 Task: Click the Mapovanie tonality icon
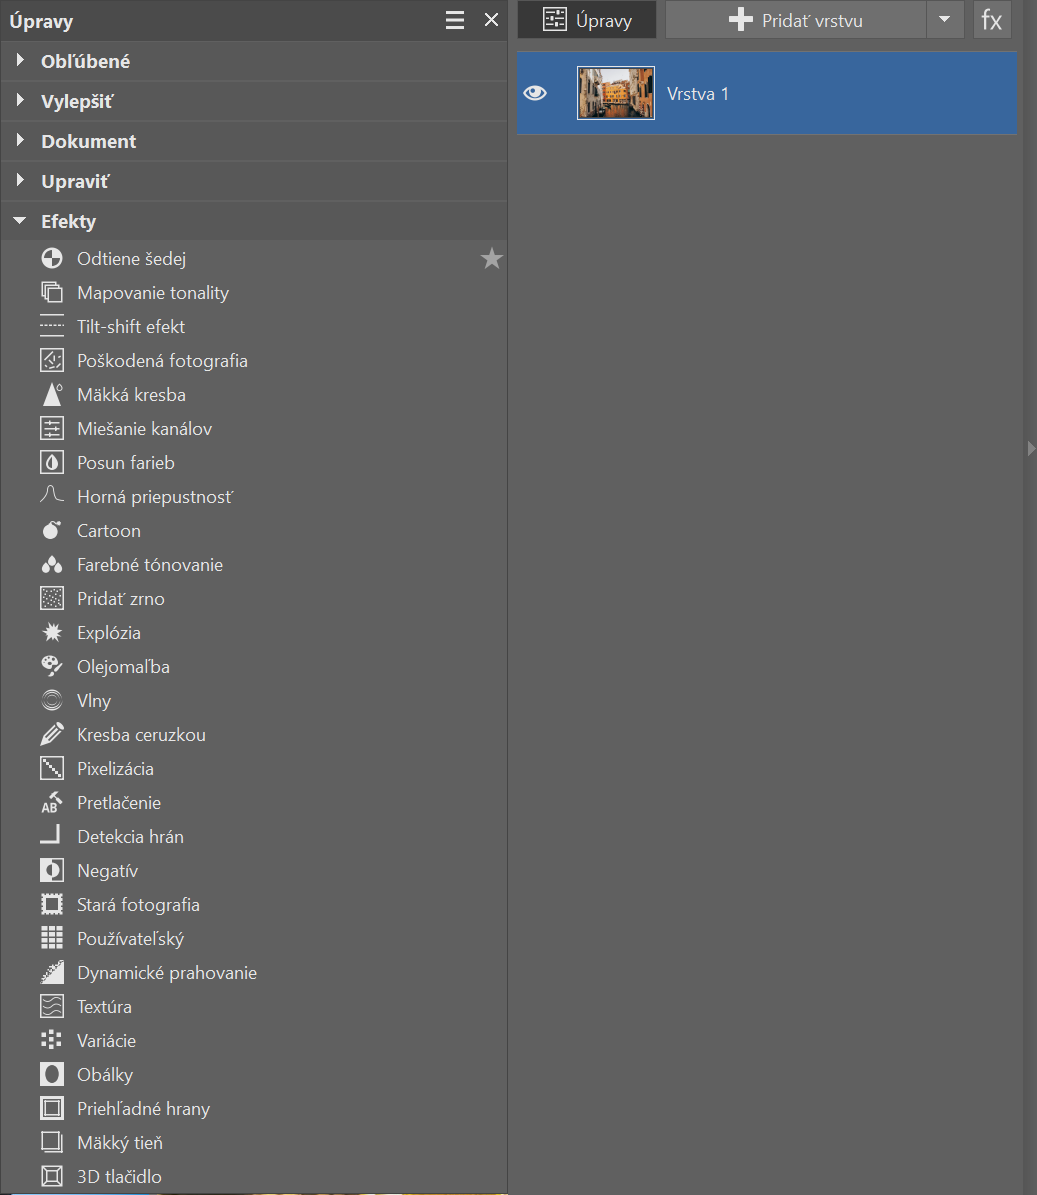point(52,293)
